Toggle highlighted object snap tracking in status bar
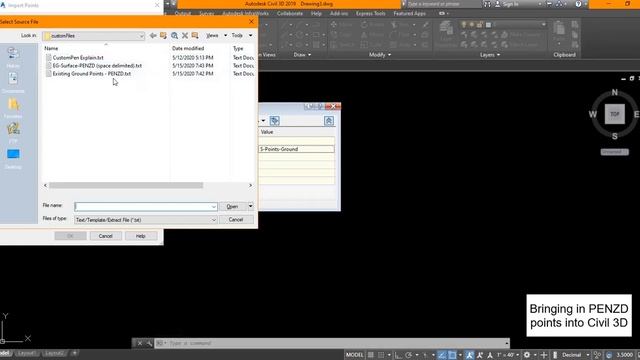The height and width of the screenshot is (360, 640). [442, 355]
